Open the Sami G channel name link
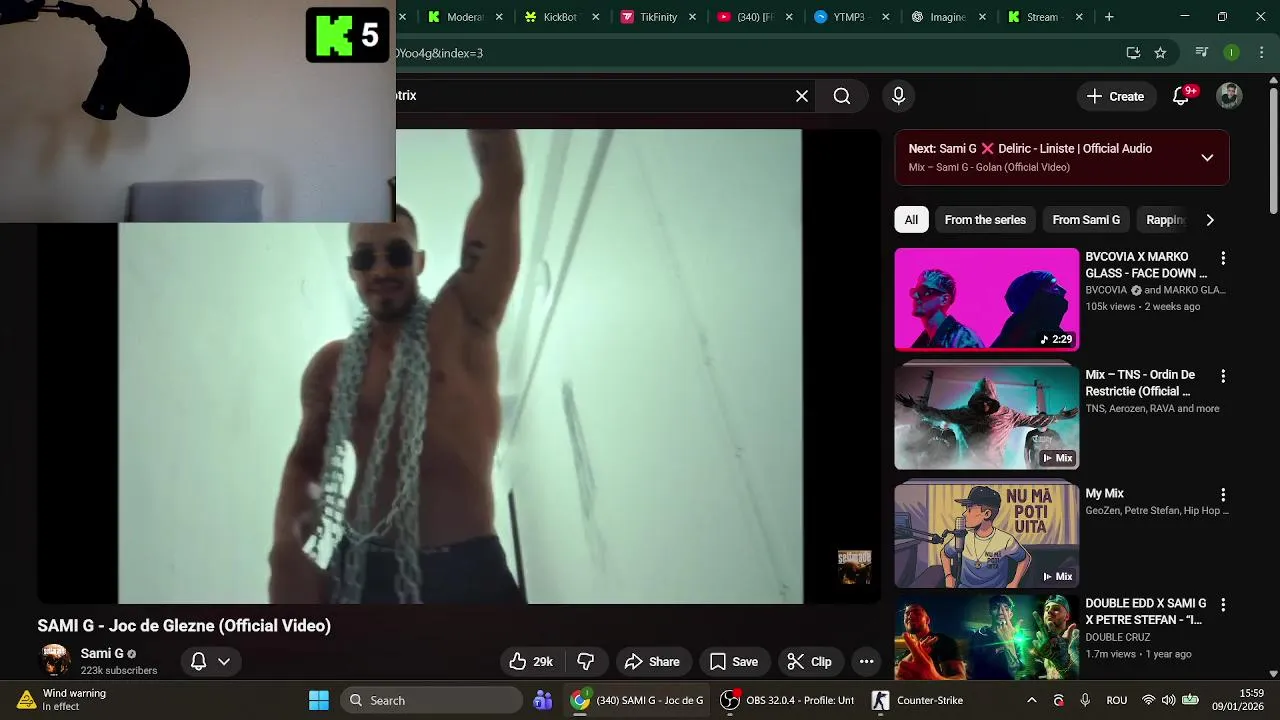 pos(102,653)
